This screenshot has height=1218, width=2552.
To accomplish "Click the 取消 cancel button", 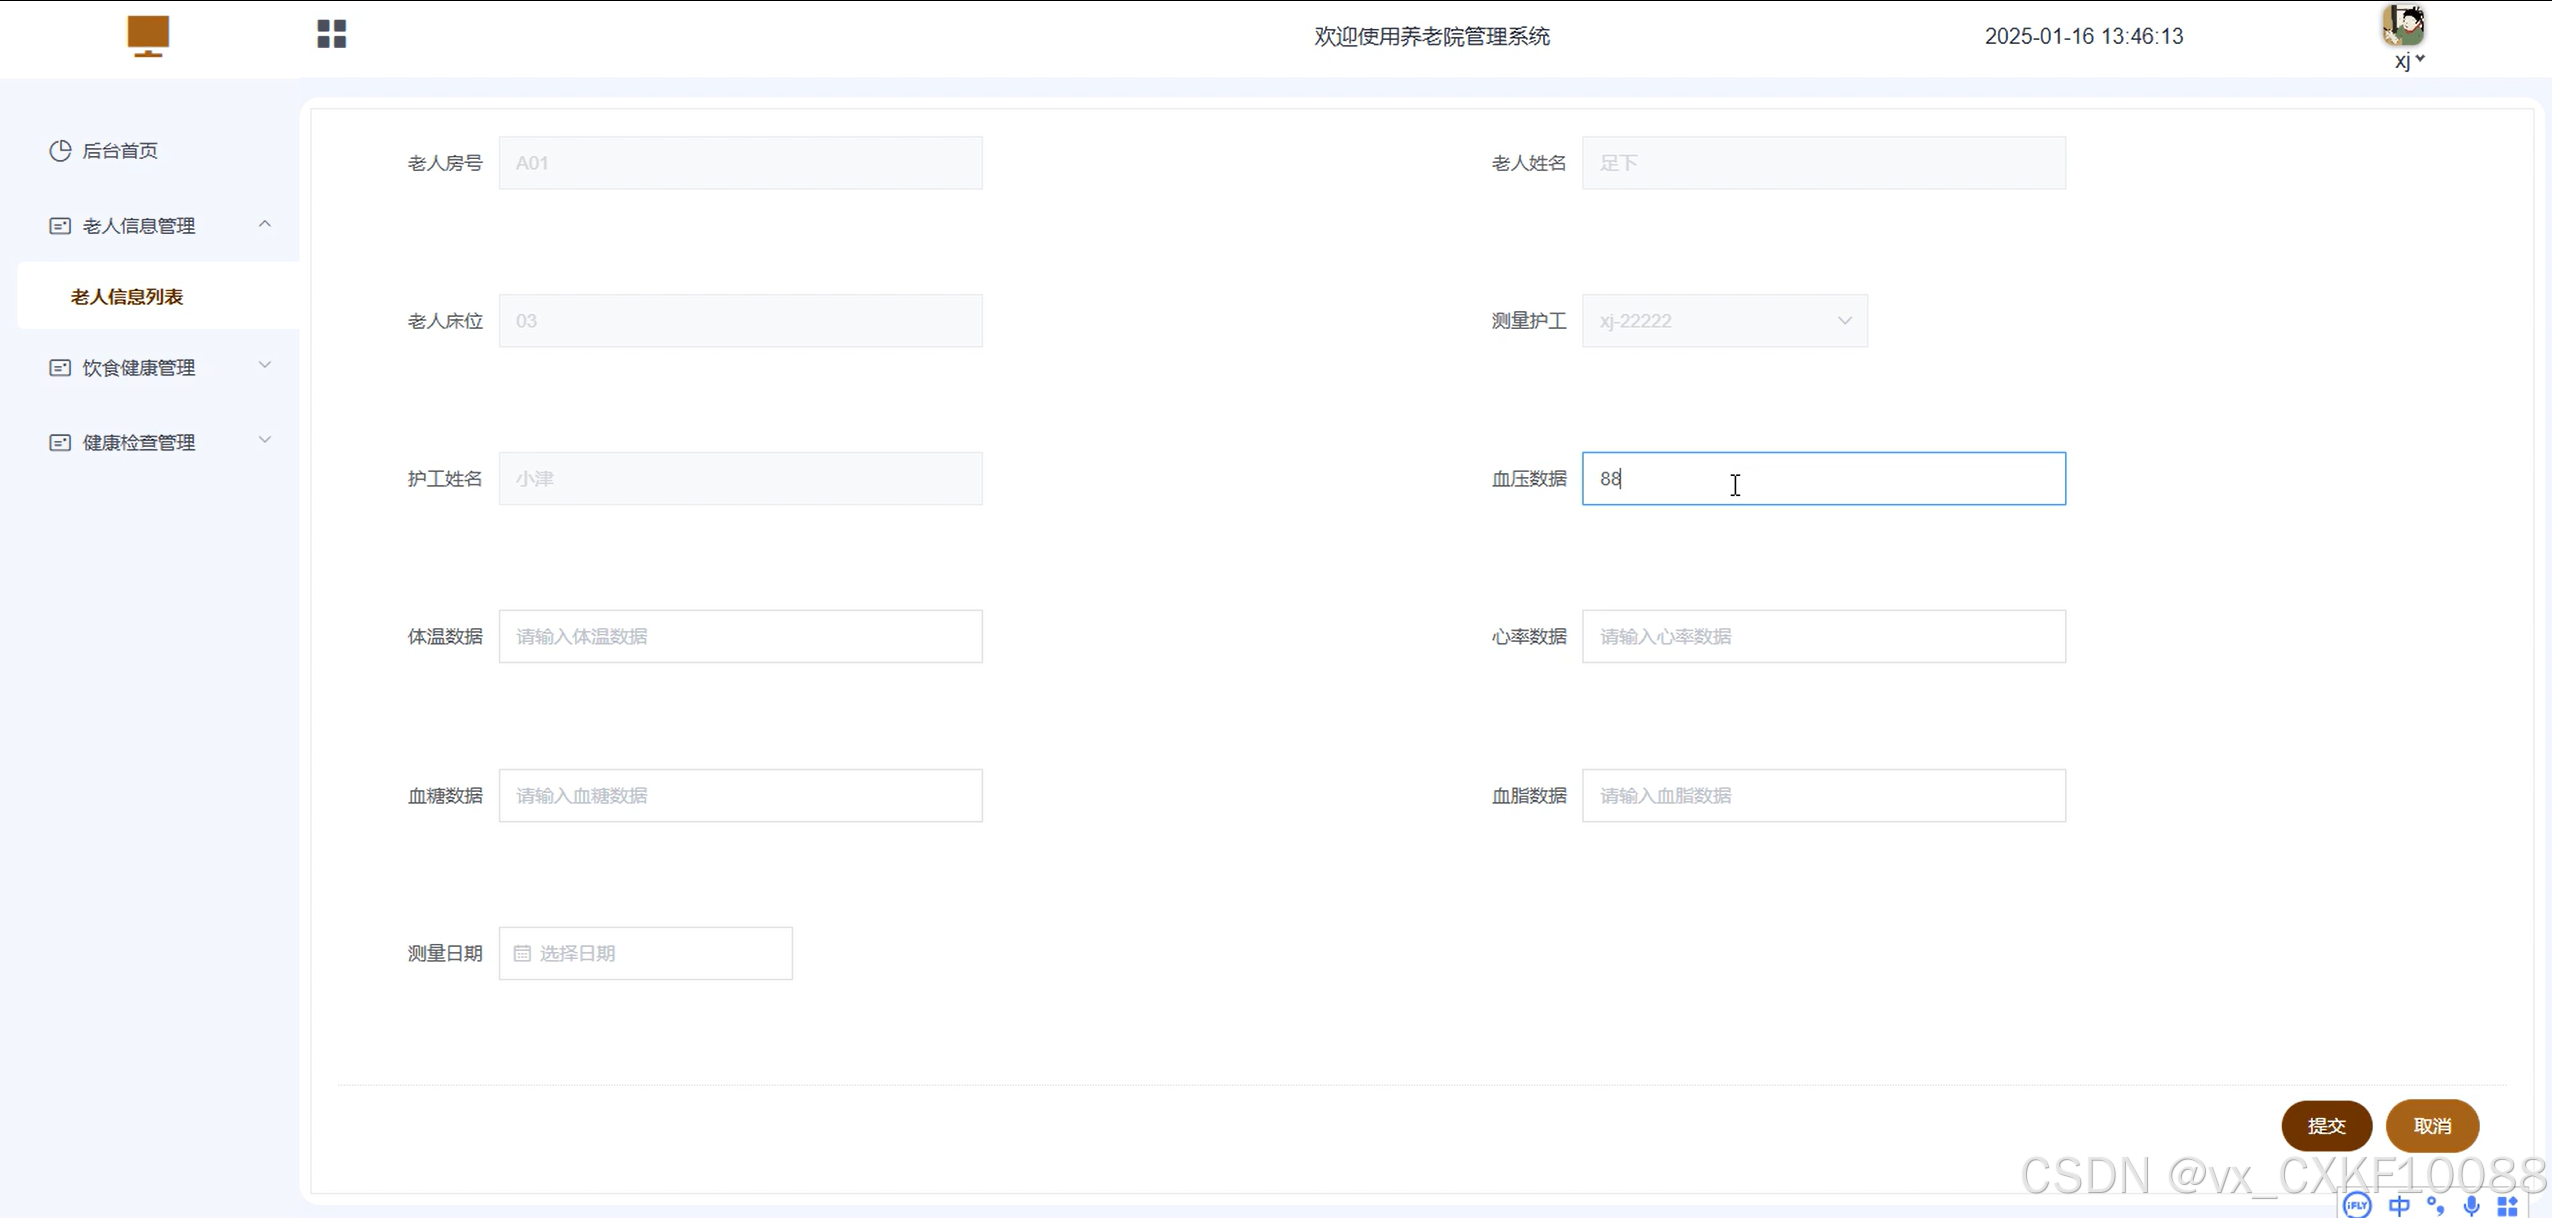I will click(2432, 1126).
